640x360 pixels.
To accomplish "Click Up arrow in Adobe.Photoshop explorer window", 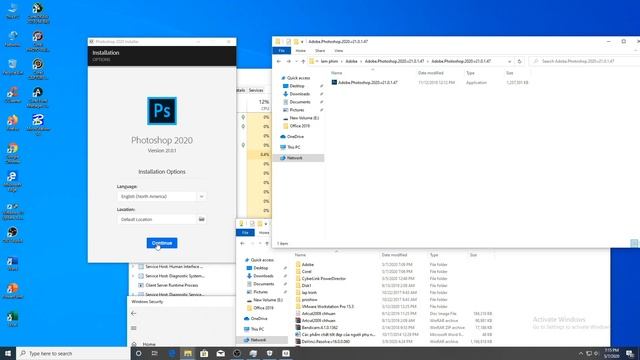I will click(303, 61).
